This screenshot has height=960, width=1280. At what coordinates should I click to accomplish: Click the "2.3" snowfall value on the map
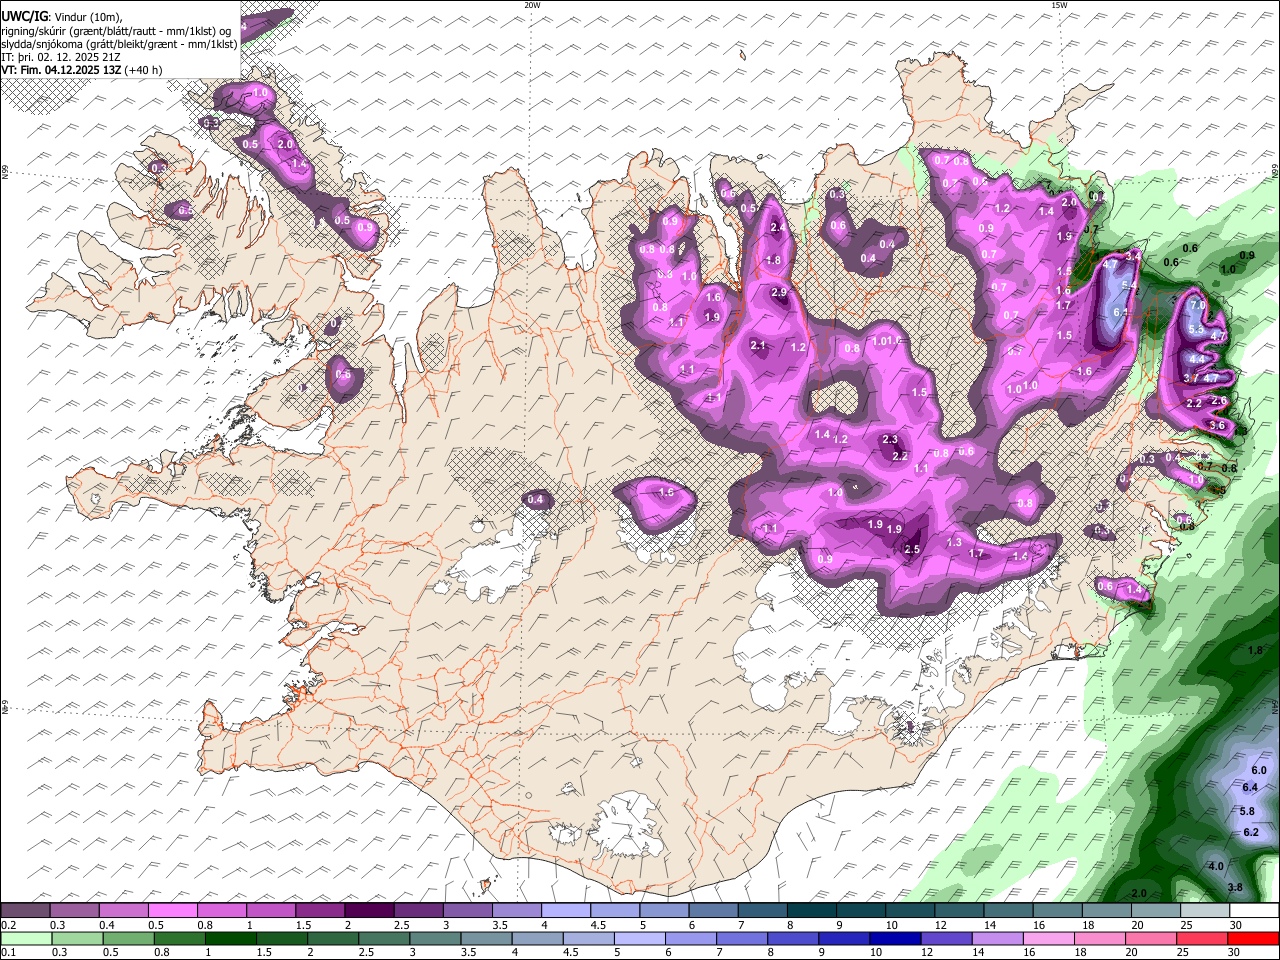coord(890,439)
